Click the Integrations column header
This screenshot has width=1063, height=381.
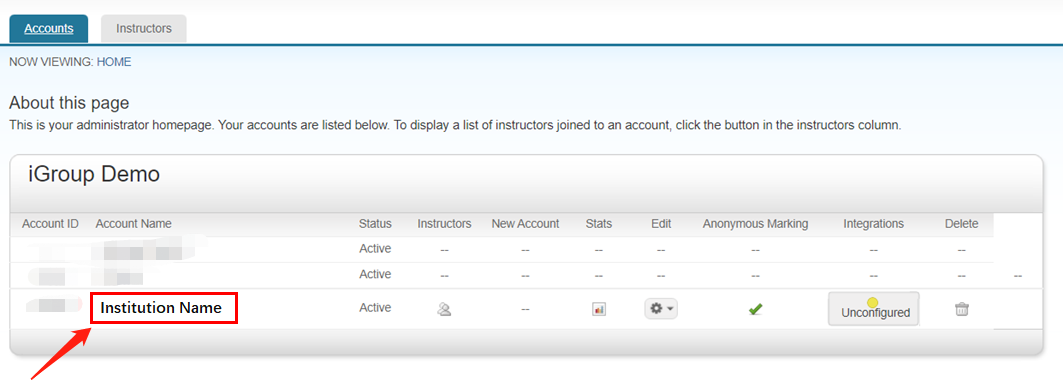coord(873,224)
